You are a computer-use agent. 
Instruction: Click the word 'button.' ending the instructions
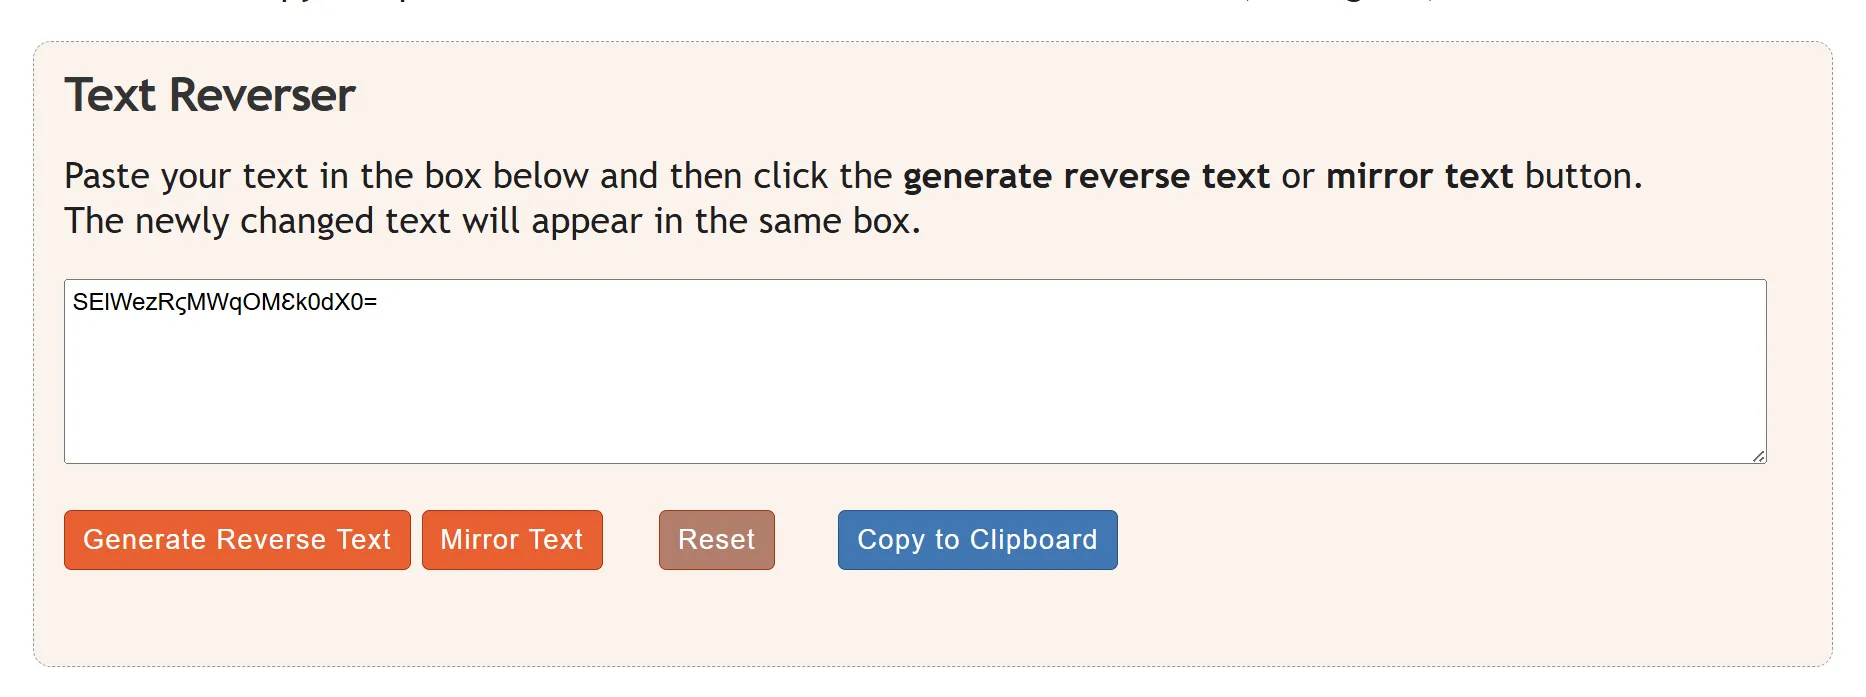1583,177
